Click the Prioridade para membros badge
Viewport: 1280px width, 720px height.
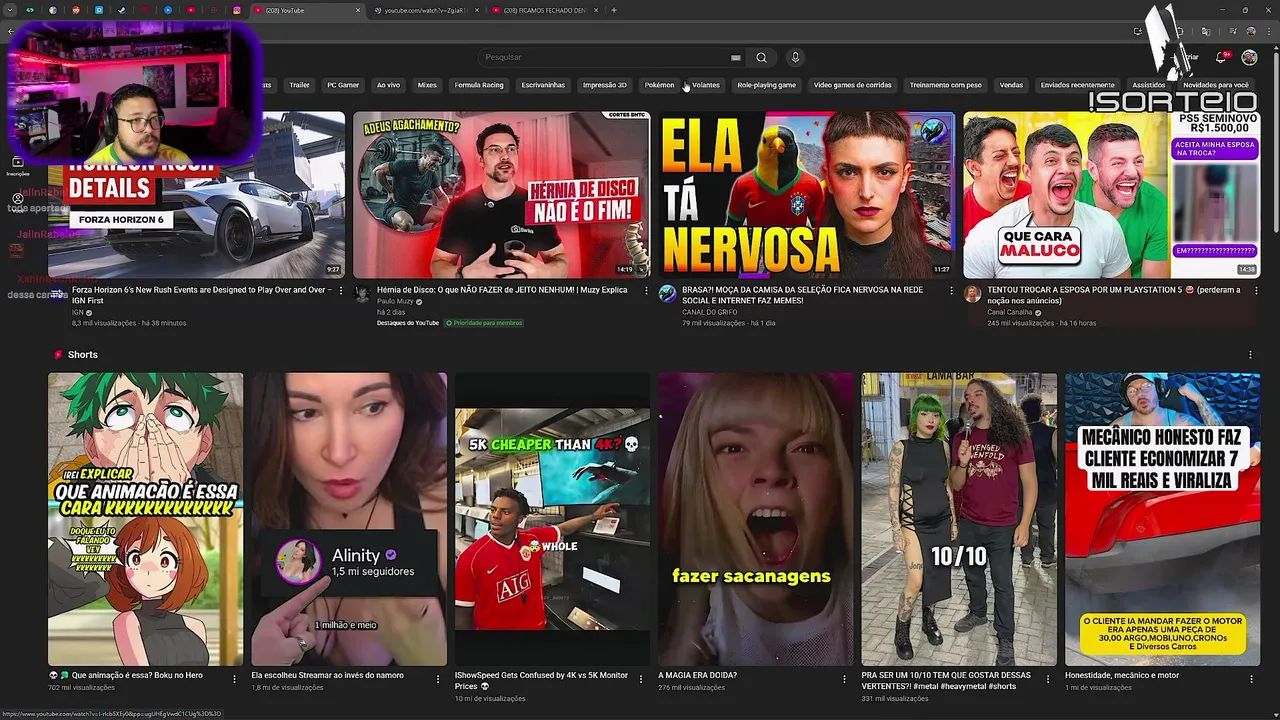484,323
